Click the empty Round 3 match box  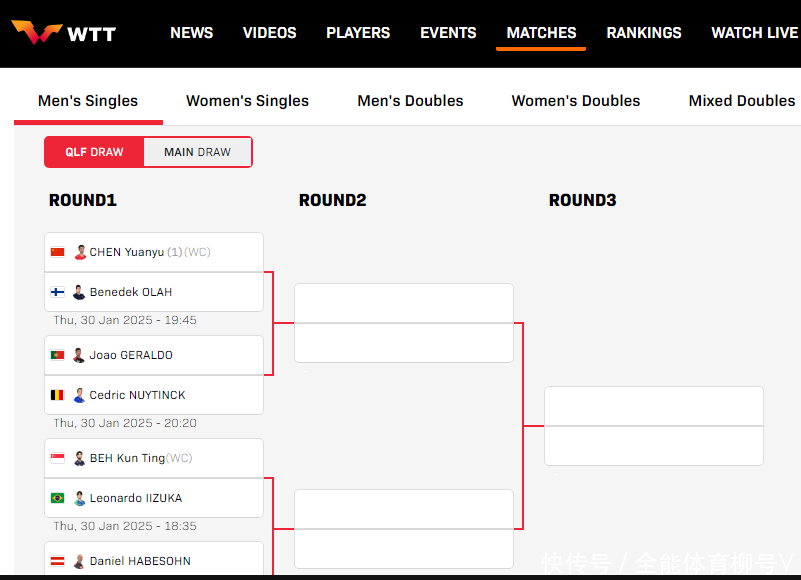pos(653,426)
